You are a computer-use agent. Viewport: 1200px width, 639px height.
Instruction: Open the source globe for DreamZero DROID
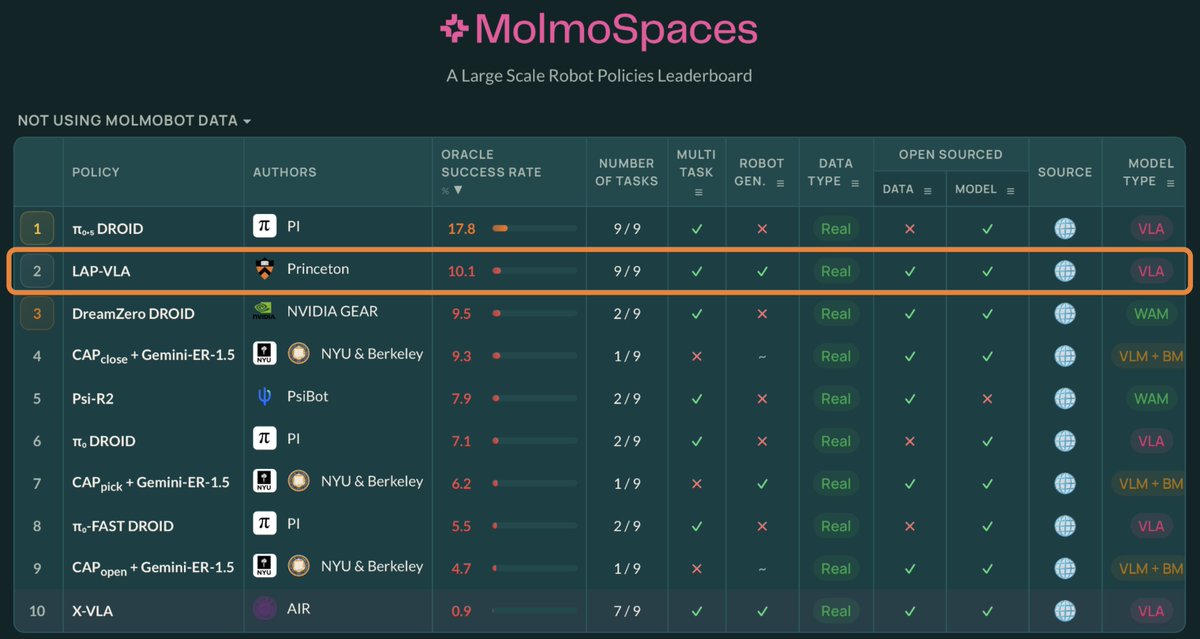(1065, 314)
